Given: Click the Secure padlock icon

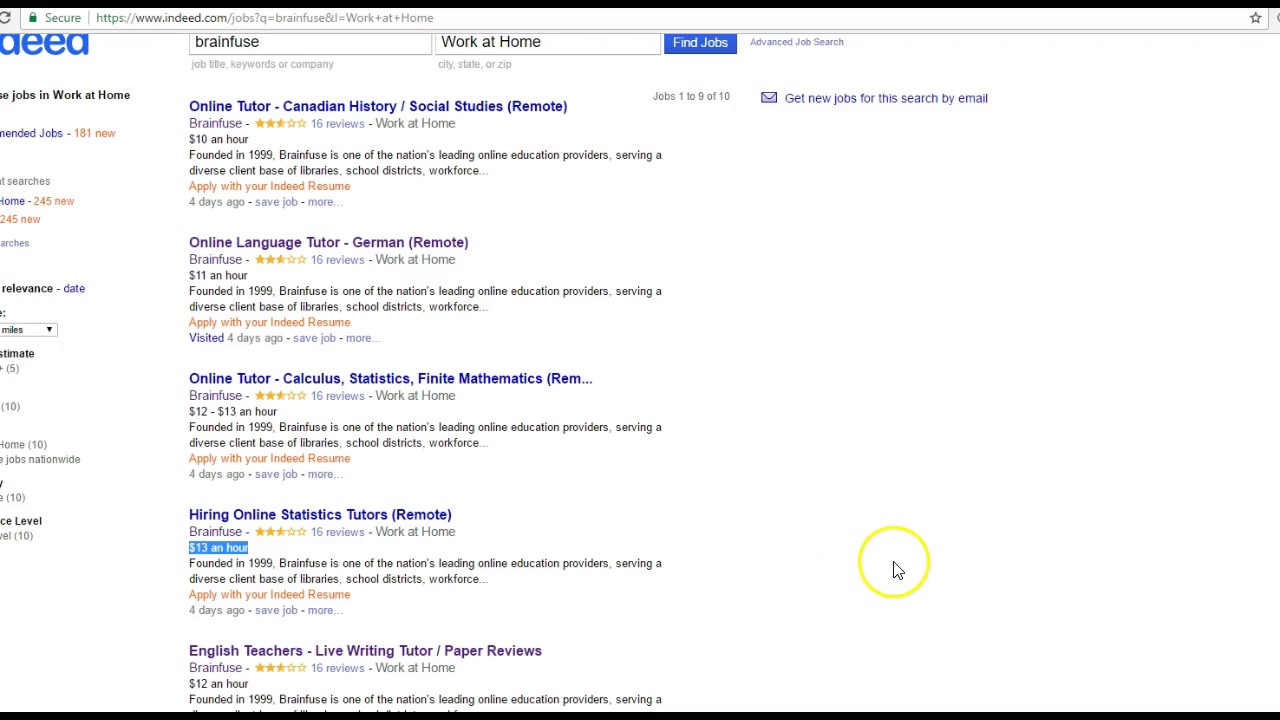Looking at the screenshot, I should click(33, 18).
